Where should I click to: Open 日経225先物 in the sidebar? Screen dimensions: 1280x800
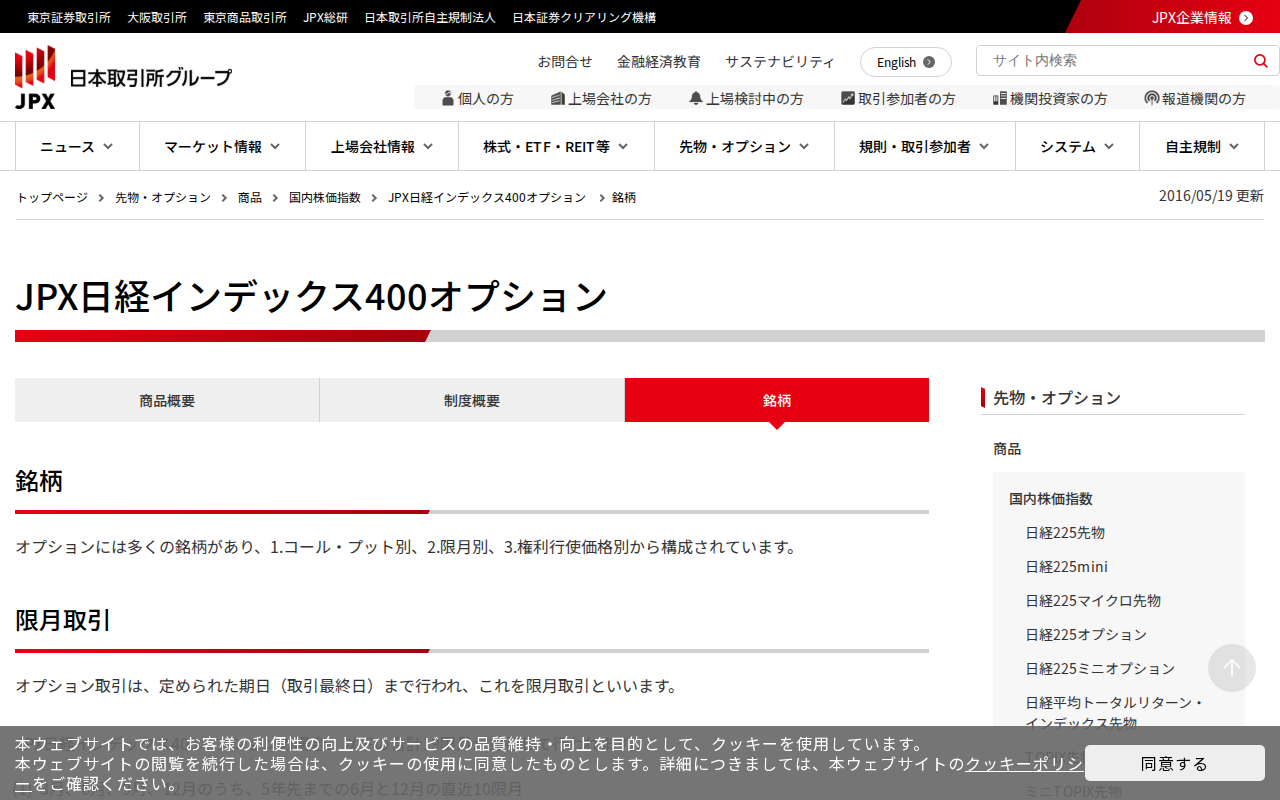tap(1065, 532)
